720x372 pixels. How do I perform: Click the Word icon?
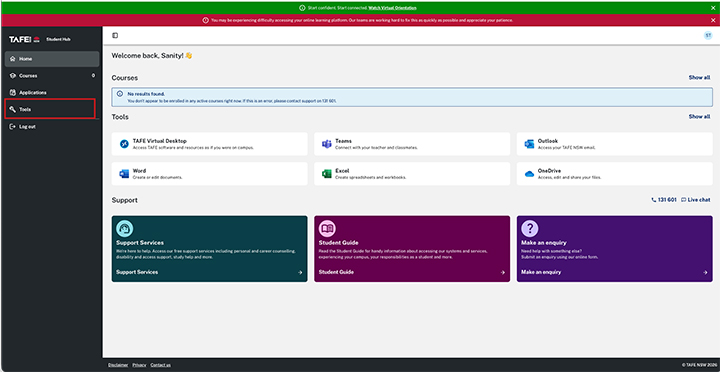[124, 174]
